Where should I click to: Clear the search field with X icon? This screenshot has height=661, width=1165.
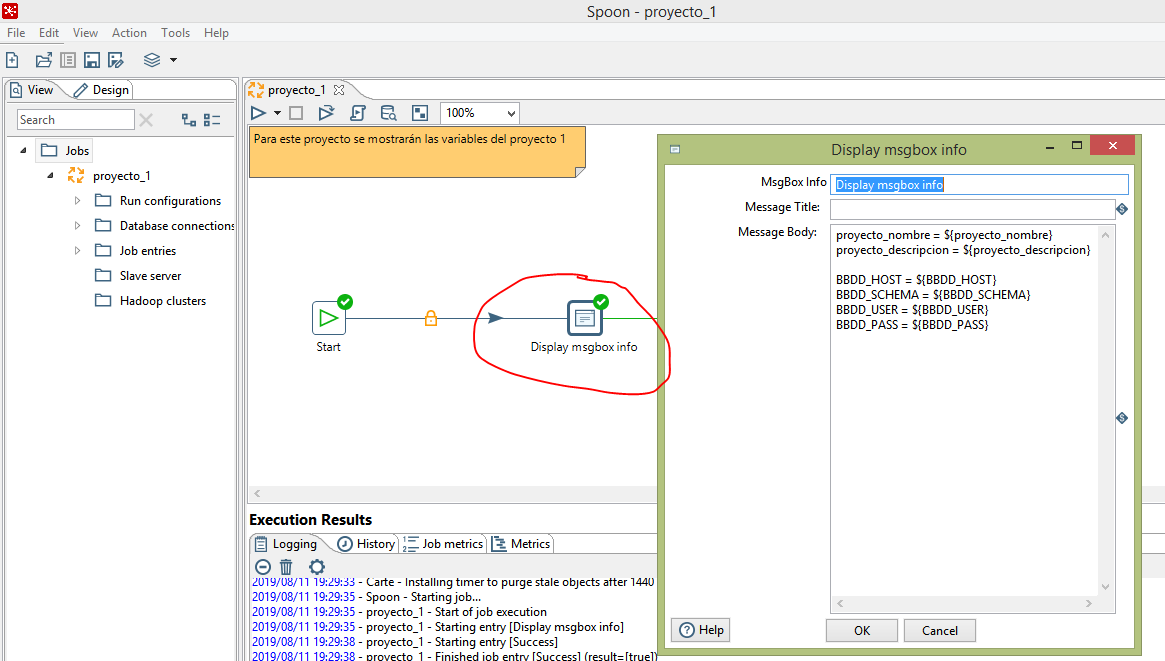[x=146, y=120]
